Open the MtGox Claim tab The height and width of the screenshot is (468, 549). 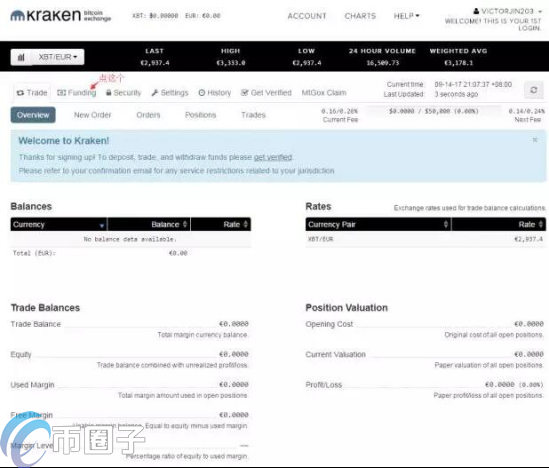tap(324, 93)
